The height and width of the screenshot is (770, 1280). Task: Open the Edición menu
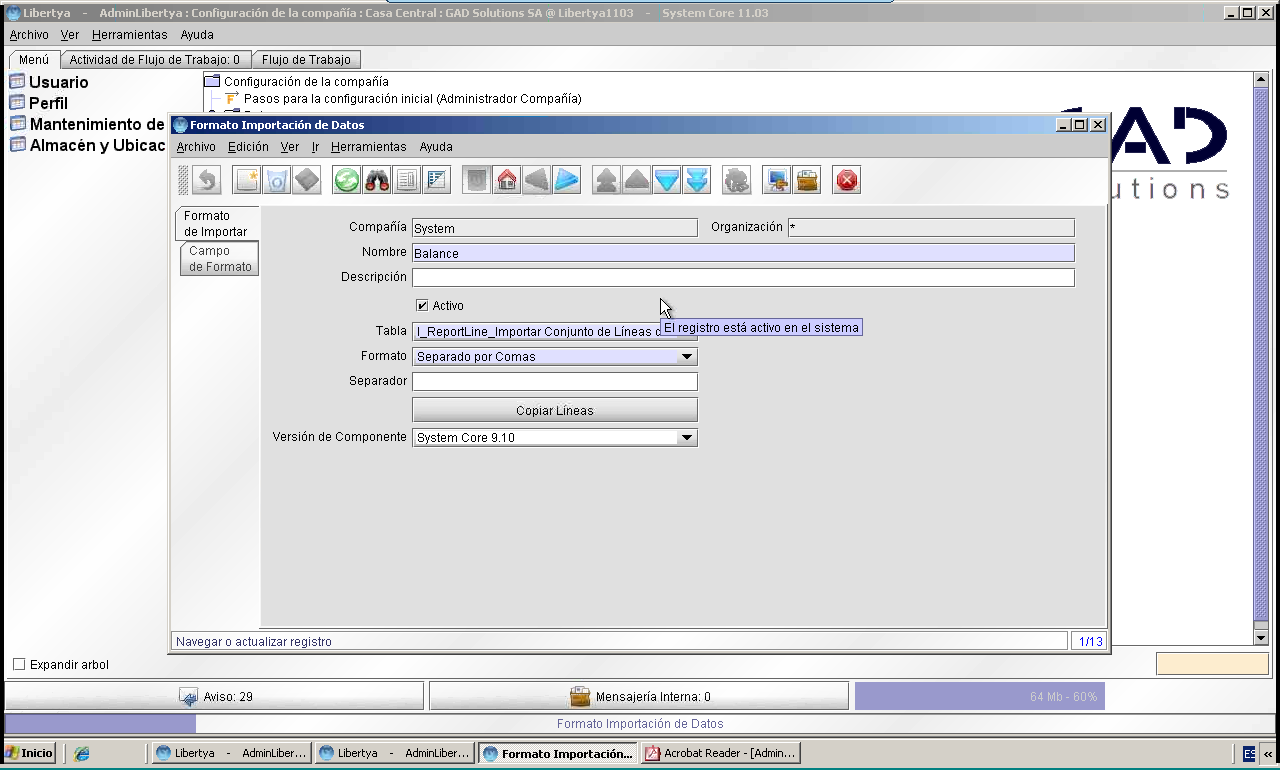pyautogui.click(x=248, y=146)
